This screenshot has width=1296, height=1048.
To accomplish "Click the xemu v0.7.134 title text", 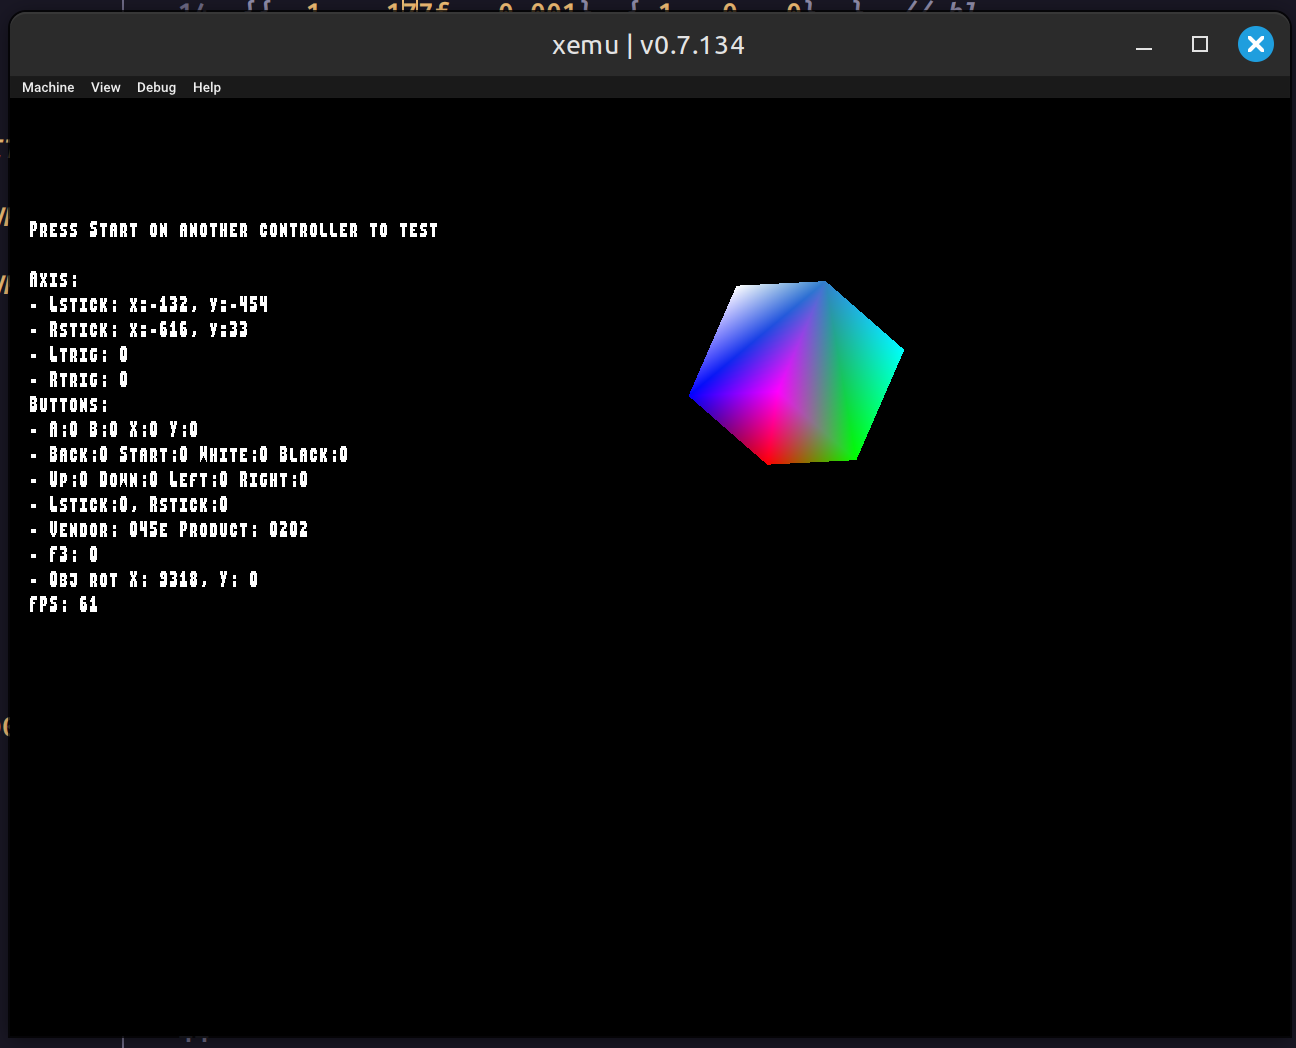I will coord(648,45).
